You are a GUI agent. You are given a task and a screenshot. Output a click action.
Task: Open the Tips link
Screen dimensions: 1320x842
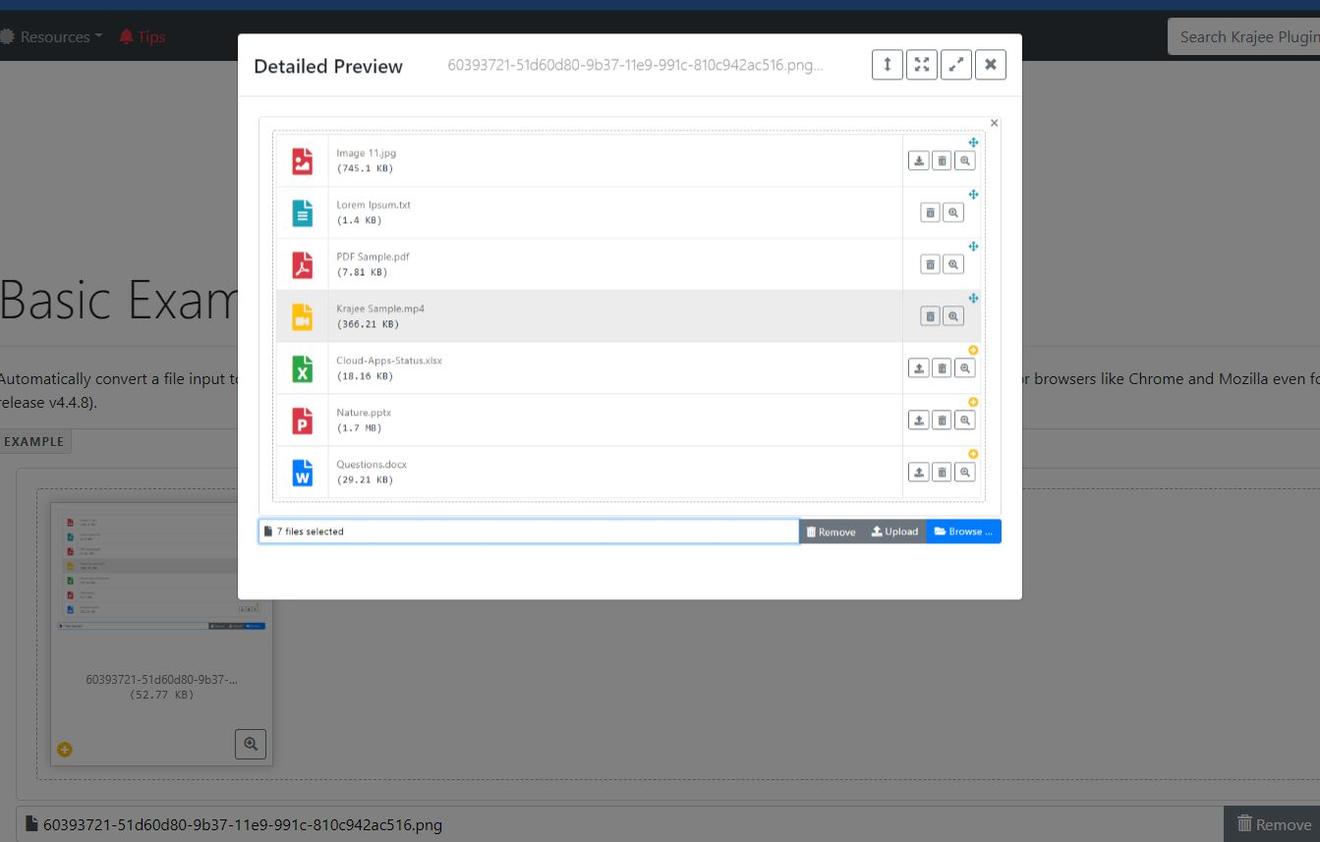pyautogui.click(x=142, y=37)
